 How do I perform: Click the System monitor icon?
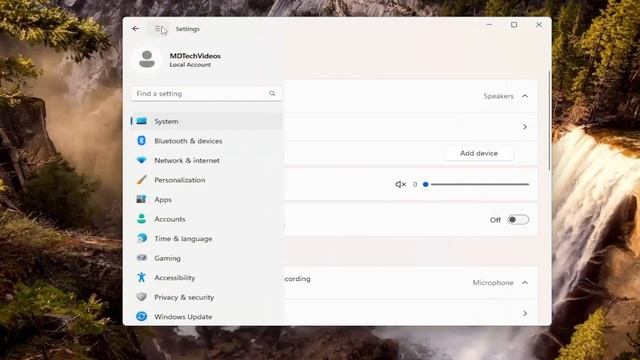point(142,121)
